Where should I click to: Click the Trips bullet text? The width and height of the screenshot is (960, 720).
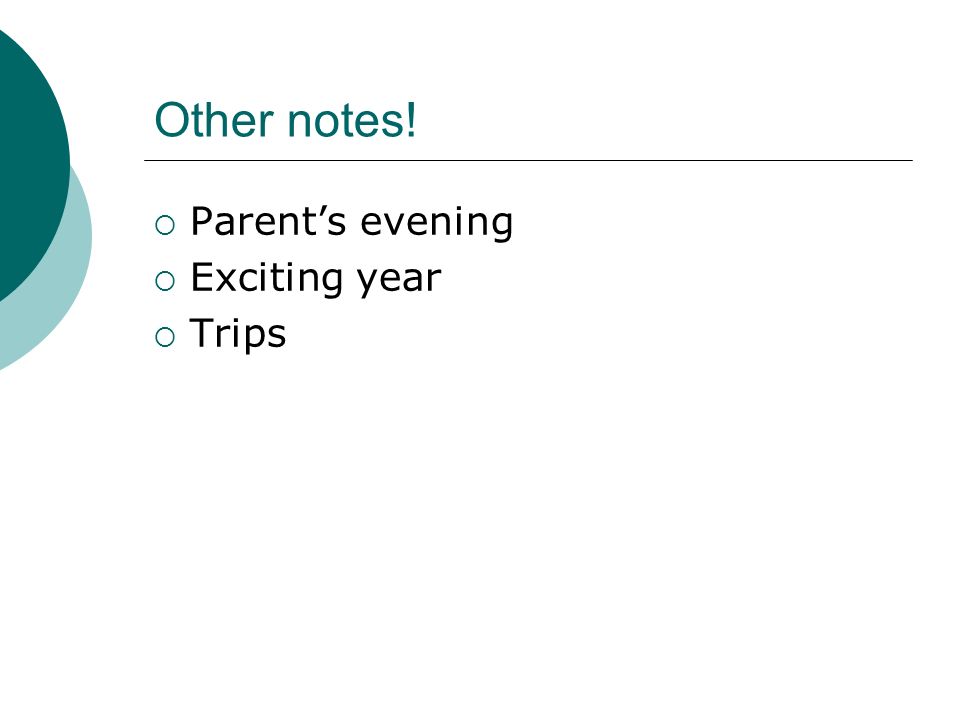238,334
